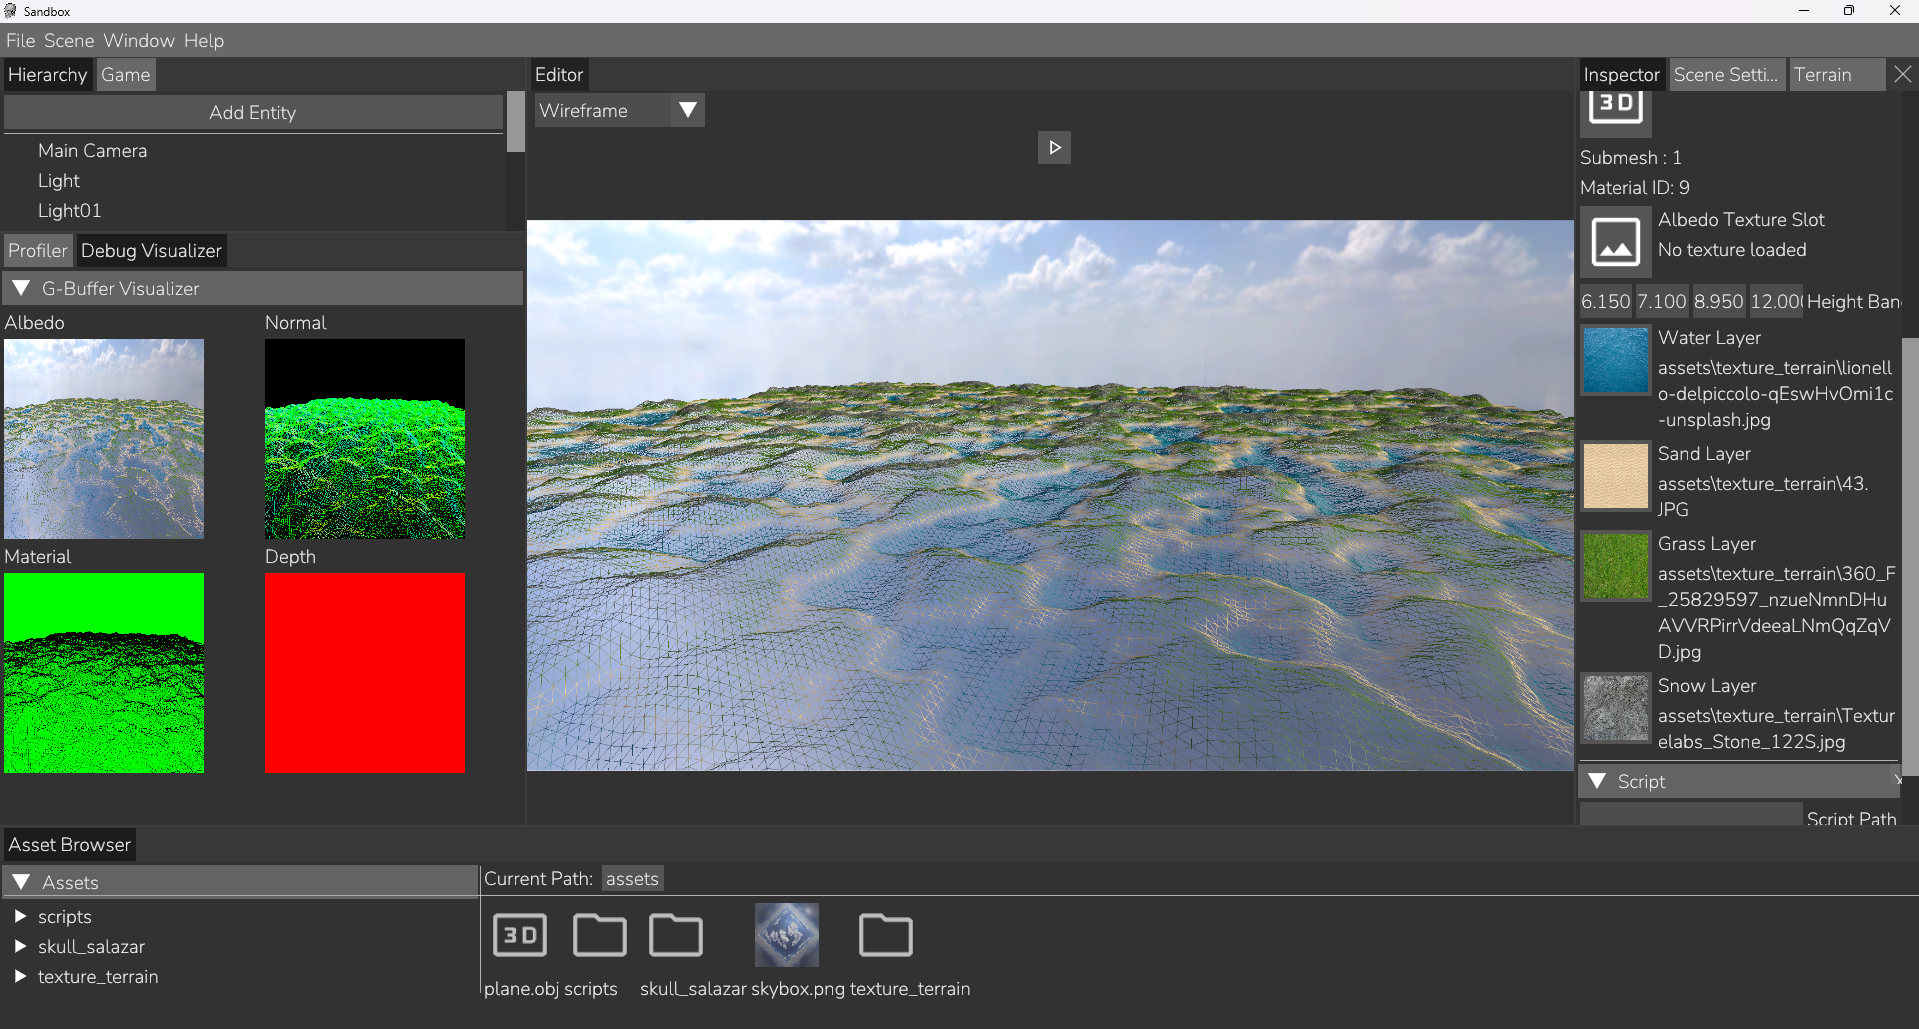Close the Inspector panel with X icon
Screen dimensions: 1919x1029
tap(1903, 74)
